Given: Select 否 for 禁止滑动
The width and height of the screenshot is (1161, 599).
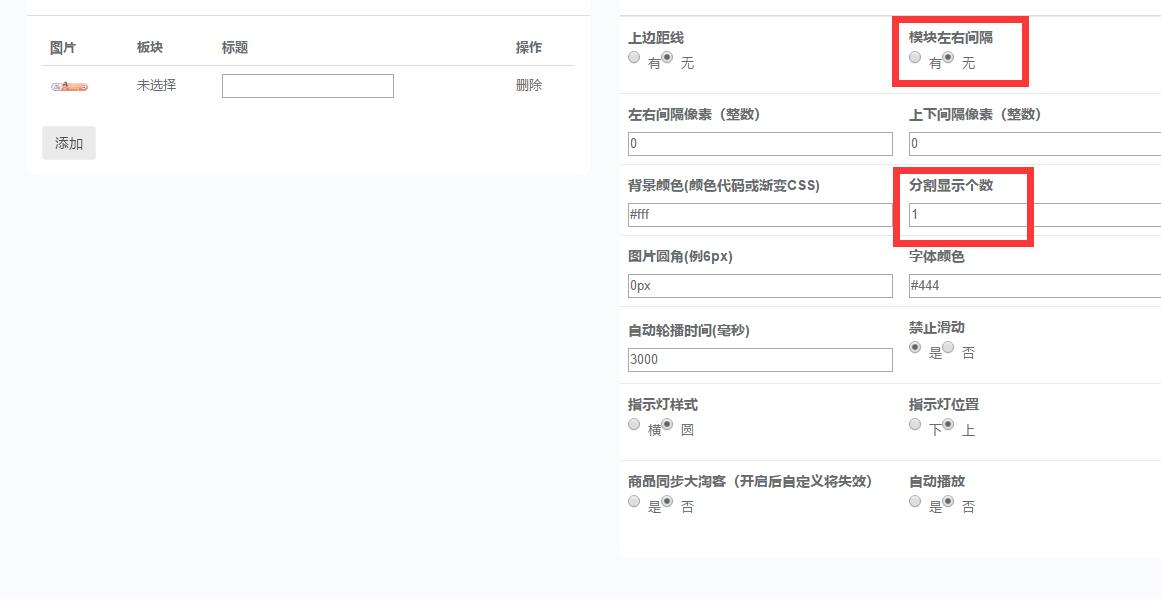Looking at the screenshot, I should [x=948, y=347].
